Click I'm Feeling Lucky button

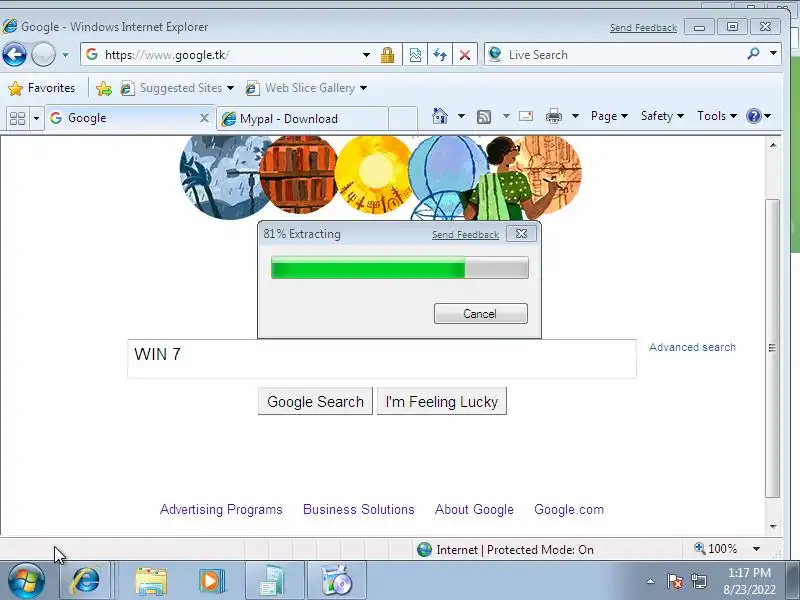(x=442, y=402)
